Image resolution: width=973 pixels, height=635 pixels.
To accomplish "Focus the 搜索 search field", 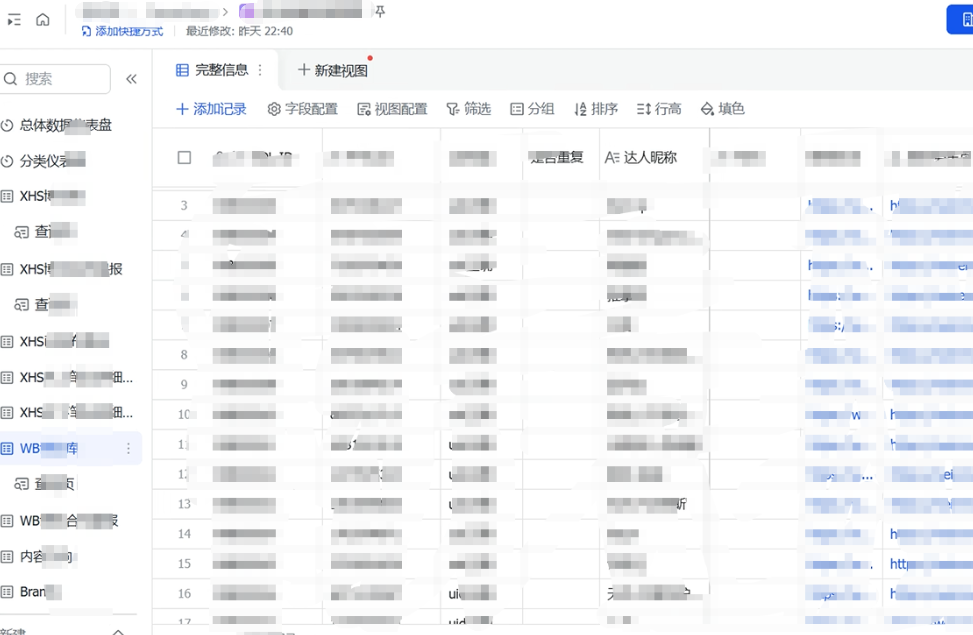I will [55, 79].
